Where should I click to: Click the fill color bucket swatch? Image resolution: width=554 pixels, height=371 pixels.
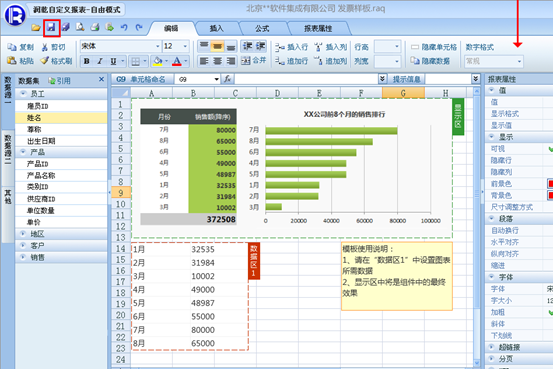click(158, 61)
